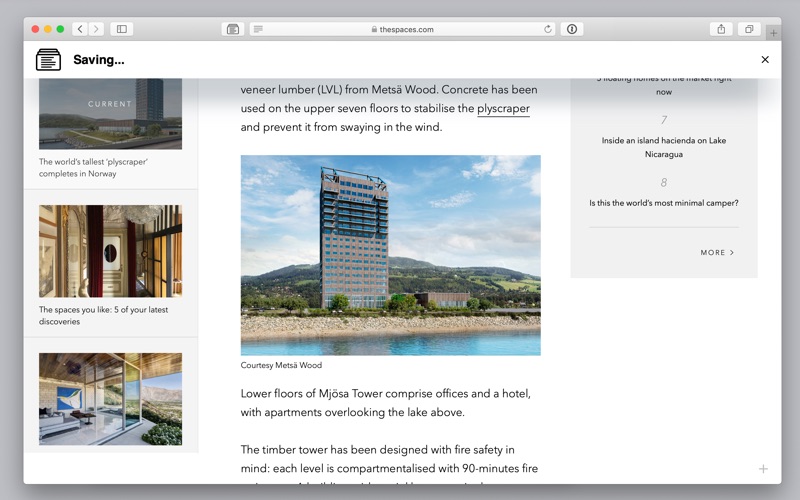The width and height of the screenshot is (800, 500).
Task: Open 'Inside an island hacienda on Lake Nicaragua'
Action: pos(664,147)
